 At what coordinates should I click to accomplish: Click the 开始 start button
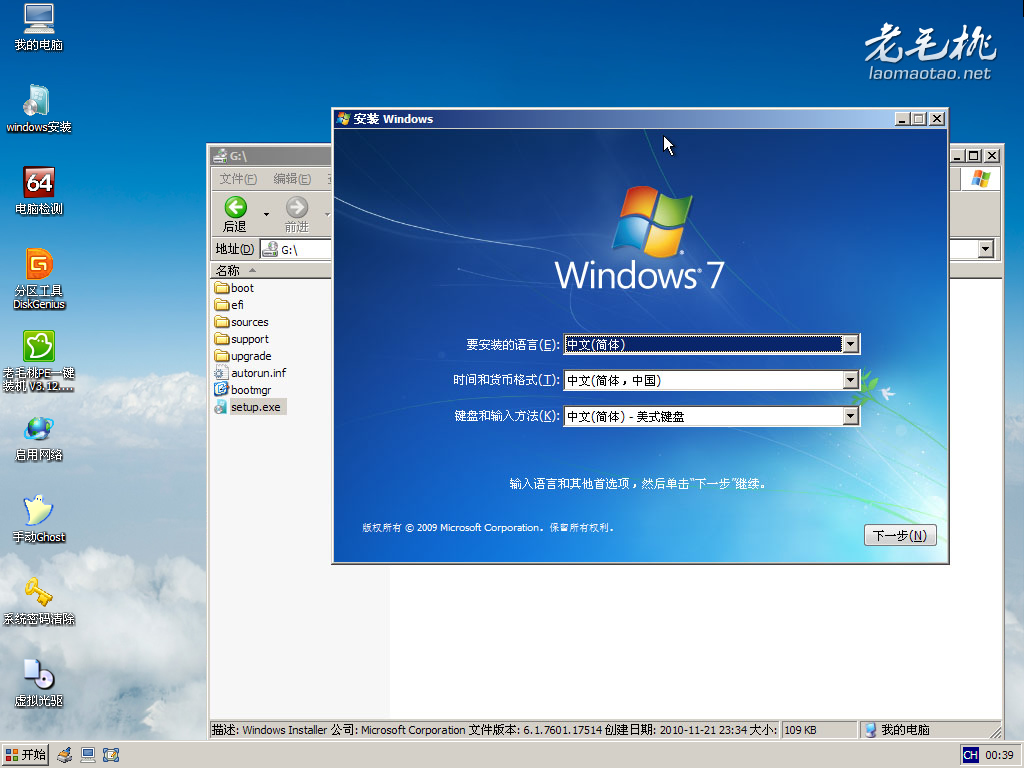(25, 755)
